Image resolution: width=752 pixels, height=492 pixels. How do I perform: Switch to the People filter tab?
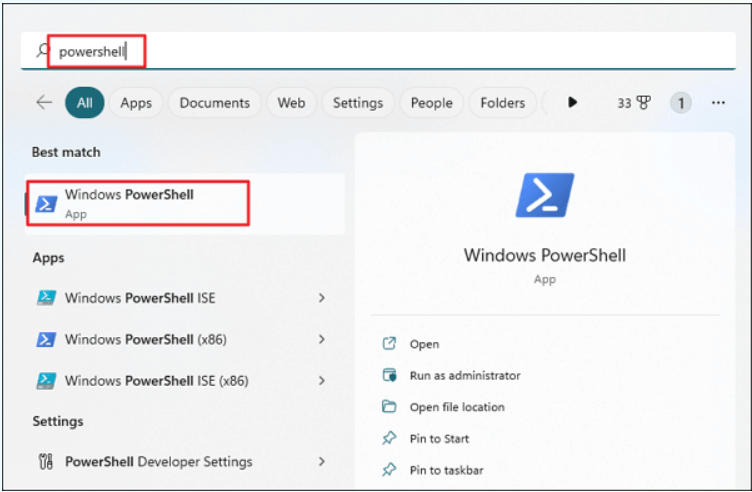[432, 103]
